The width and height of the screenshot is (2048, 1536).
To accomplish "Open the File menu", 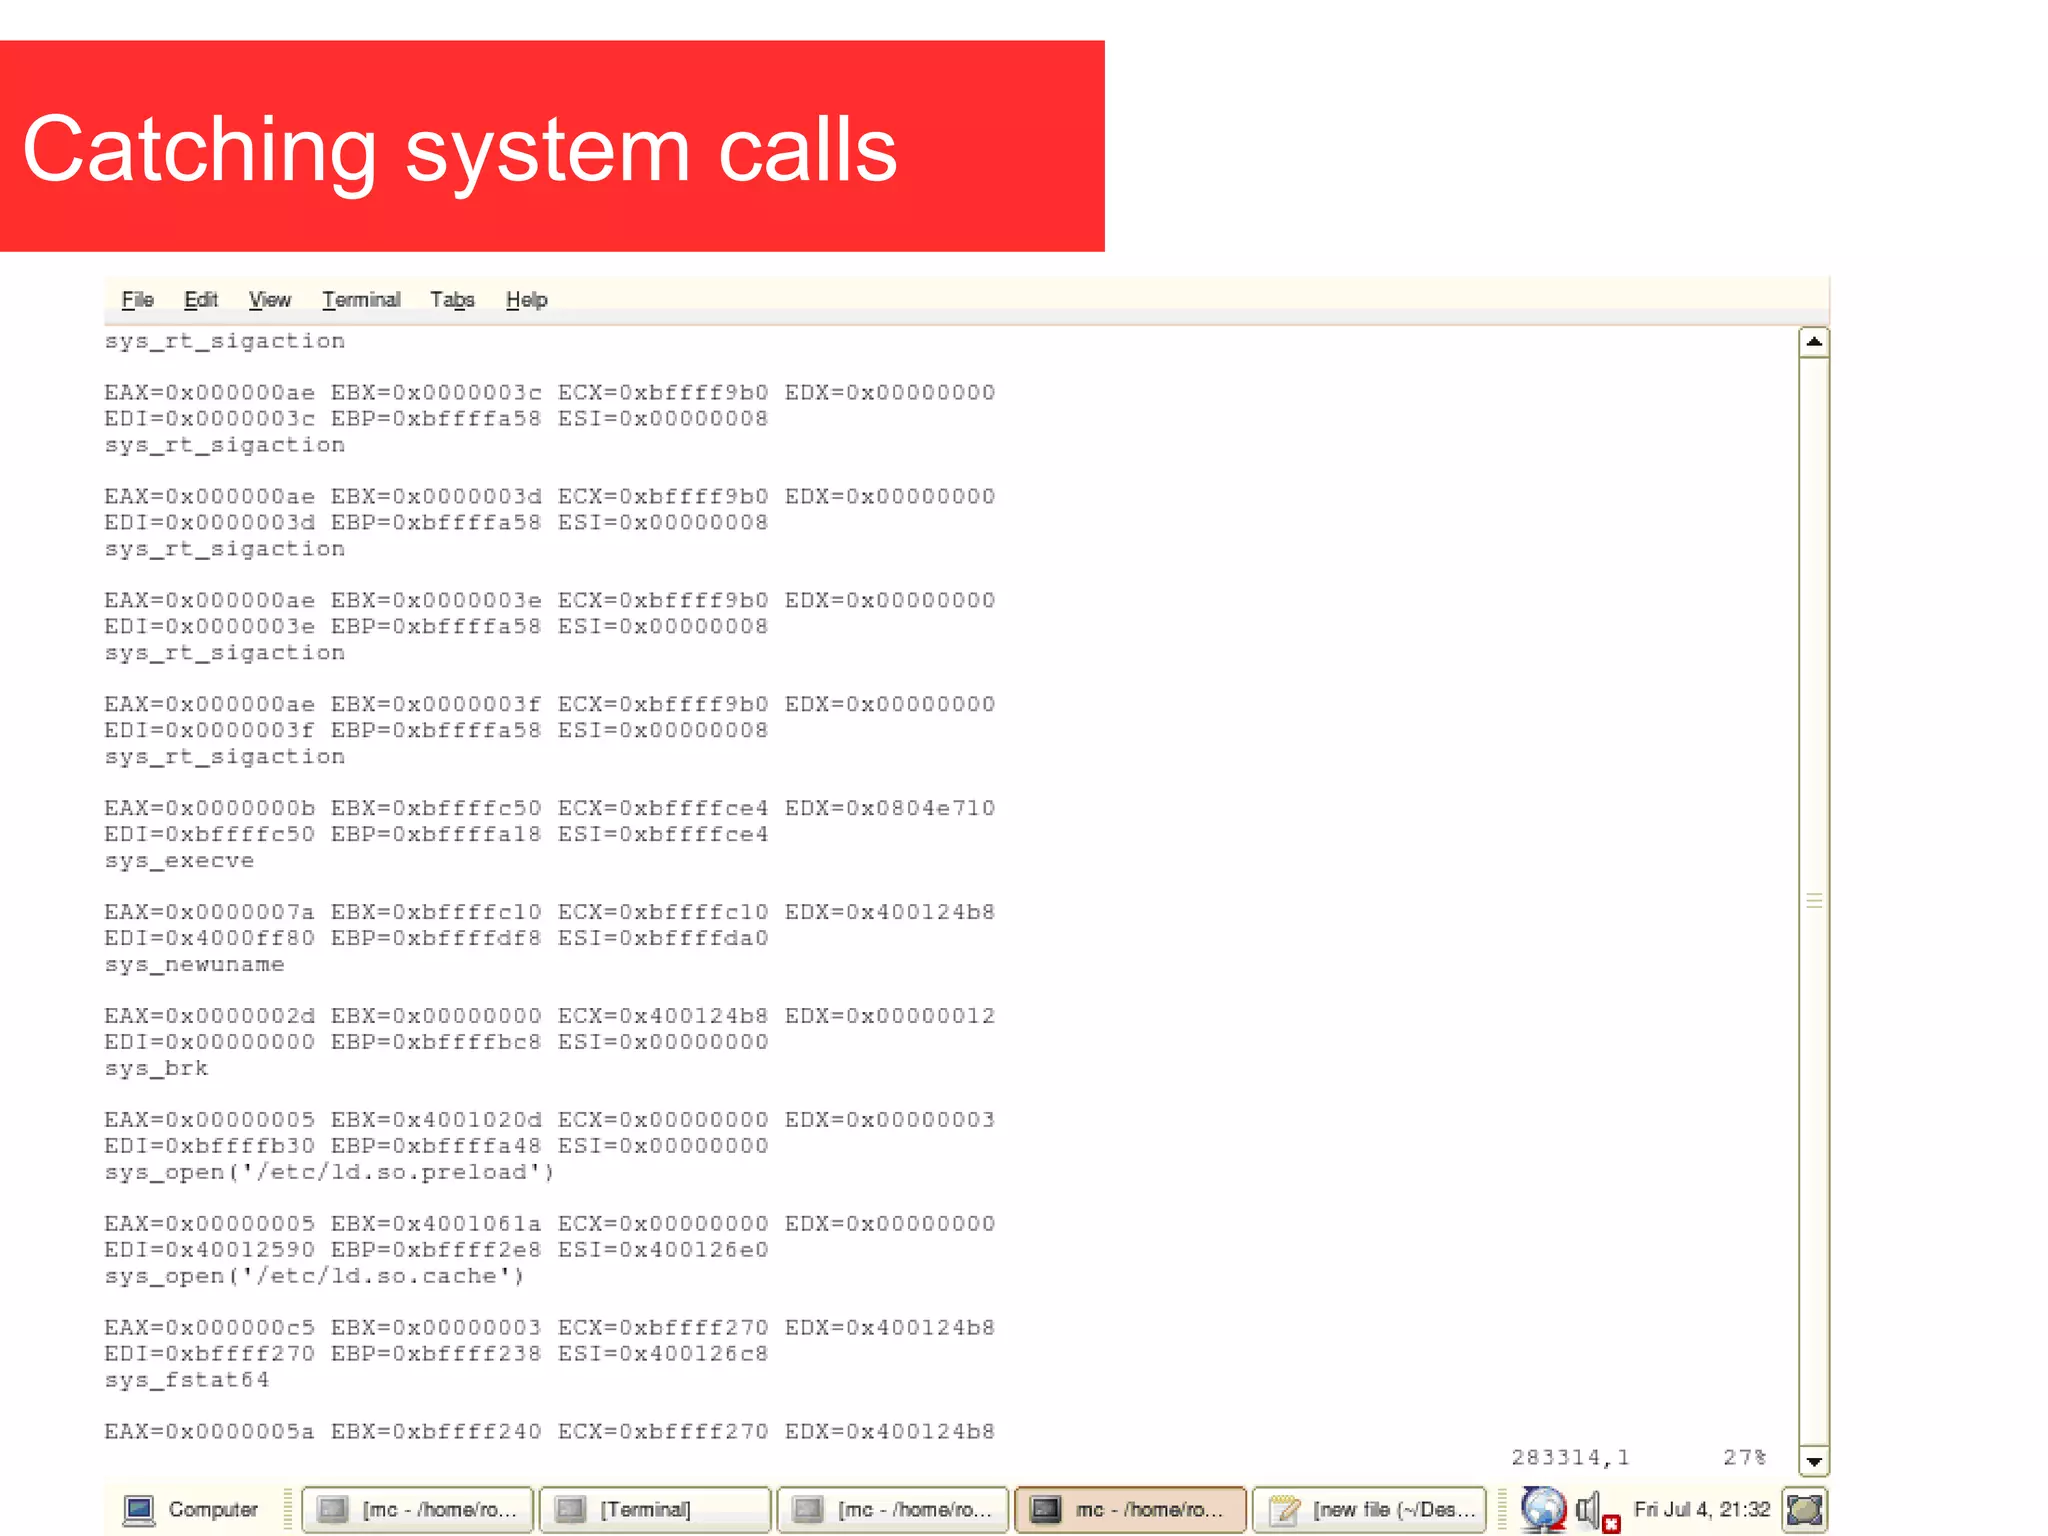I will (x=137, y=300).
